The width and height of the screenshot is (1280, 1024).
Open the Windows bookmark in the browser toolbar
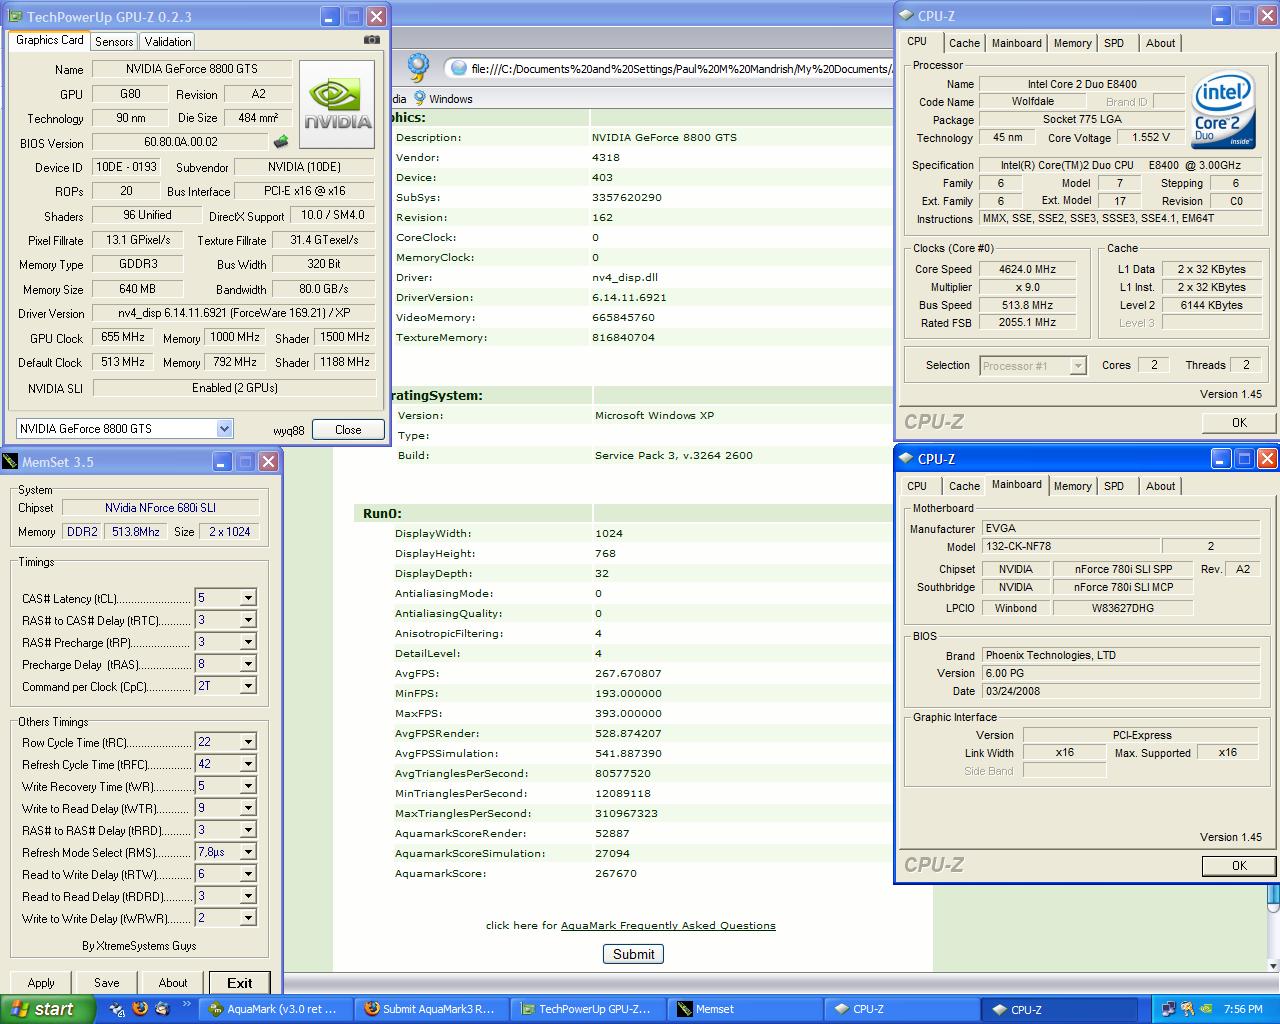[x=443, y=98]
